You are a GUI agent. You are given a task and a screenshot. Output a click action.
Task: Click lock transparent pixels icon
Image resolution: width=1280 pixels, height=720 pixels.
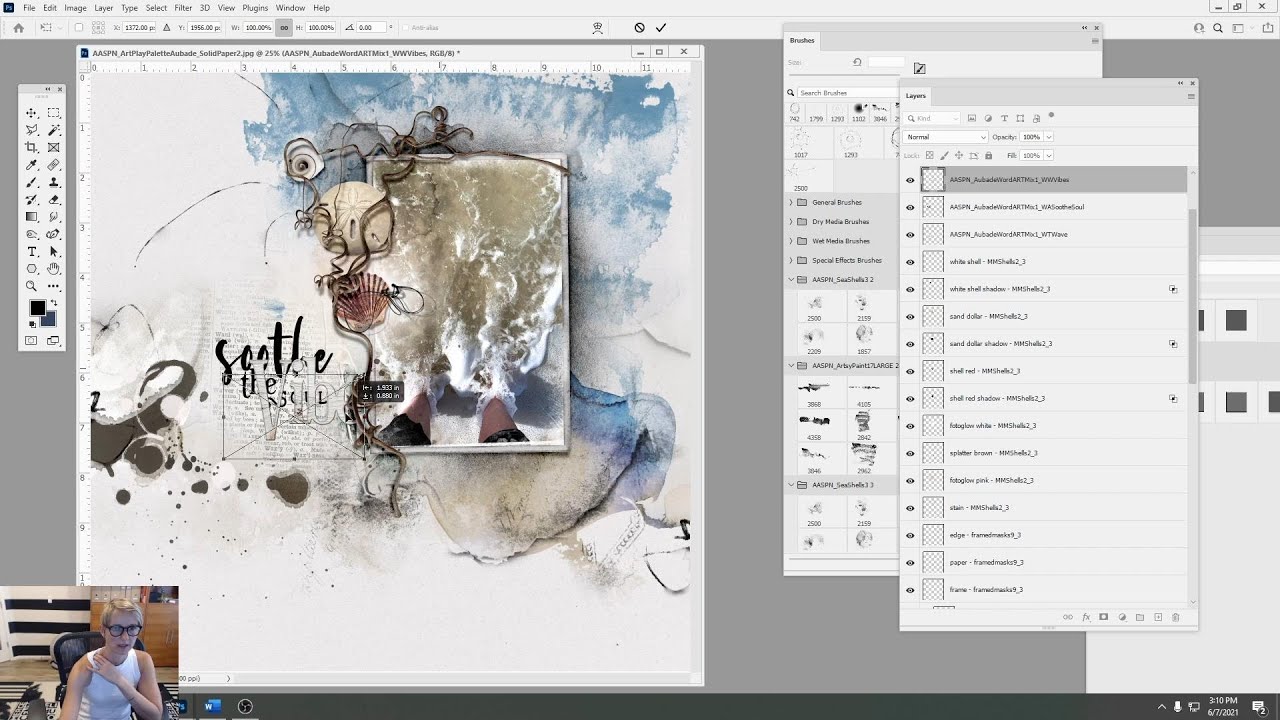pyautogui.click(x=929, y=155)
